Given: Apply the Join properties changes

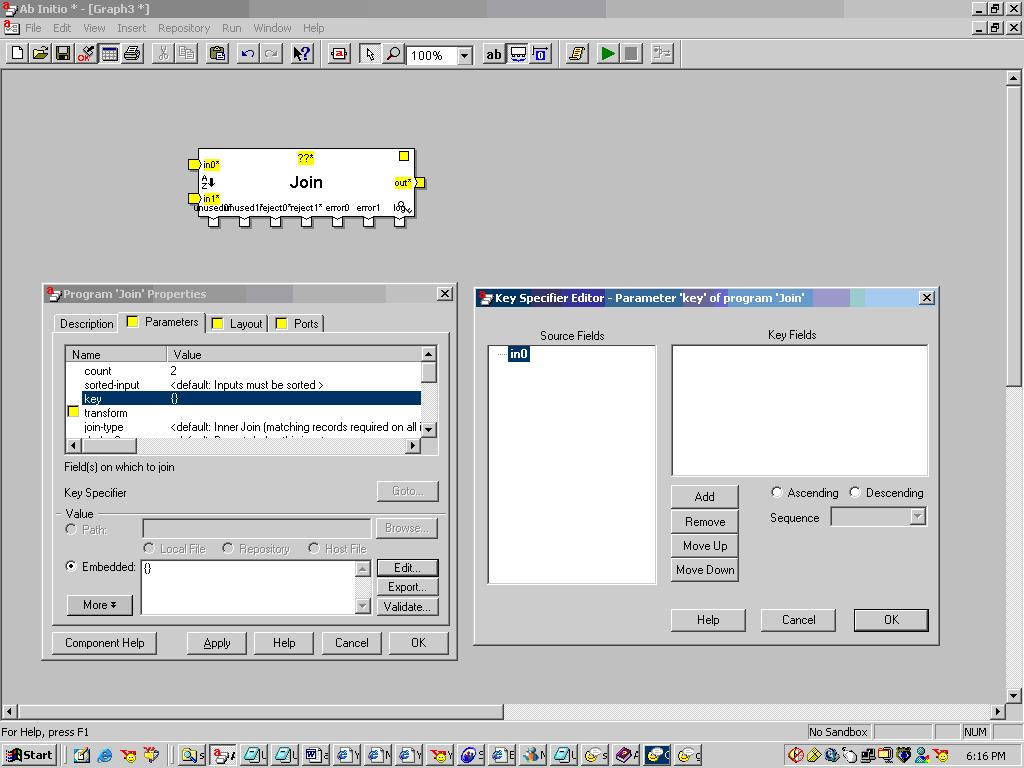Looking at the screenshot, I should point(216,643).
